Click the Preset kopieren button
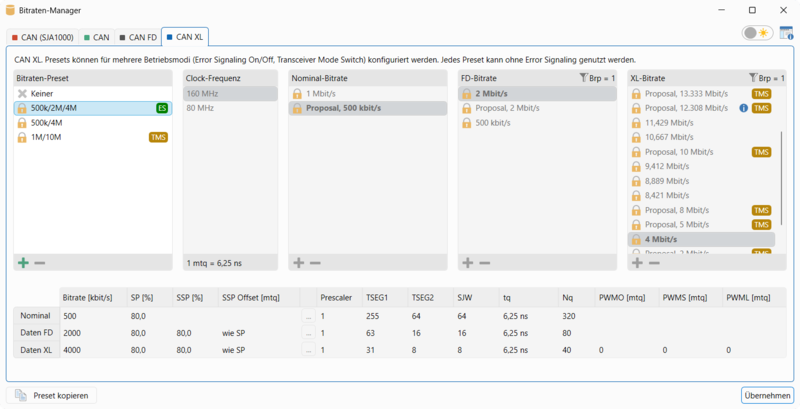The height and width of the screenshot is (409, 800). (52, 395)
